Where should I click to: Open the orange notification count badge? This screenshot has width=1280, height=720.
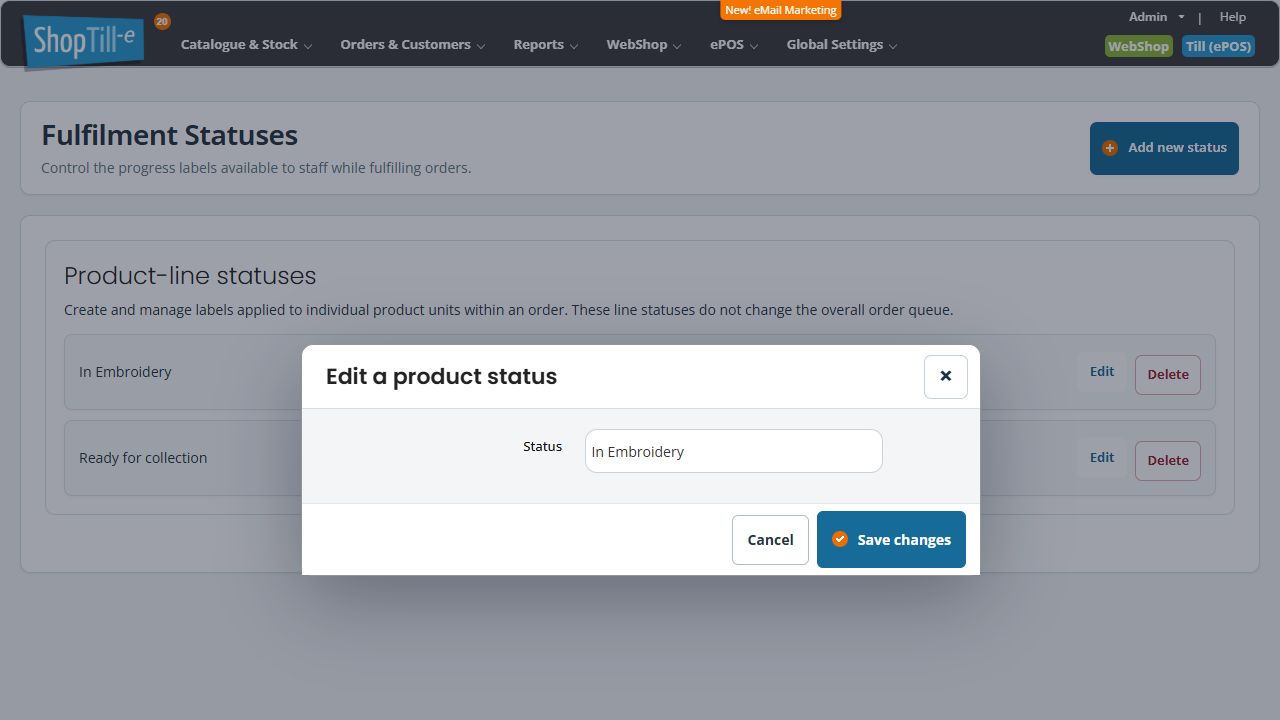[162, 21]
